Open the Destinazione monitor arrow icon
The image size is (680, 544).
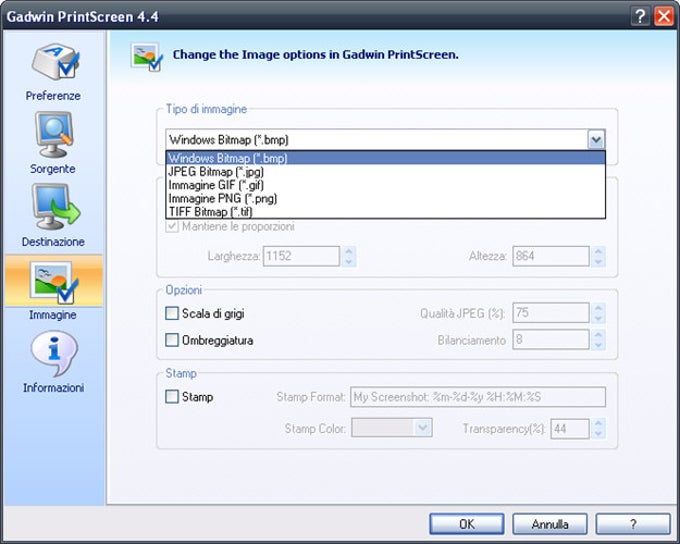(x=56, y=207)
